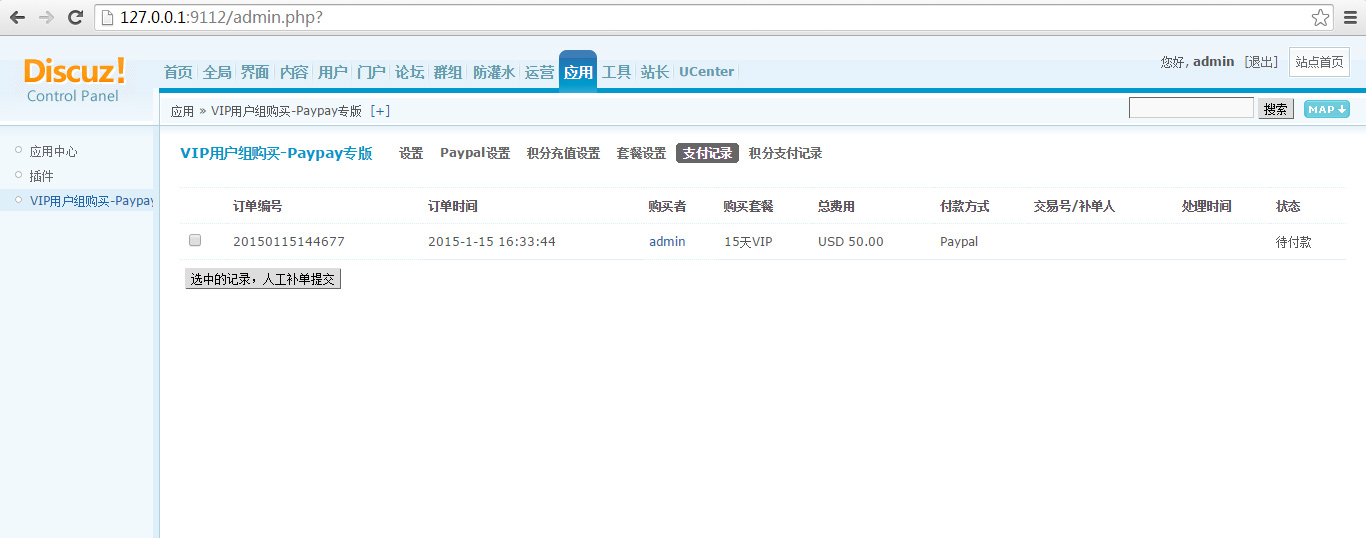Click the 退出 logout link
Viewport: 1366px width, 538px height.
(x=1261, y=62)
